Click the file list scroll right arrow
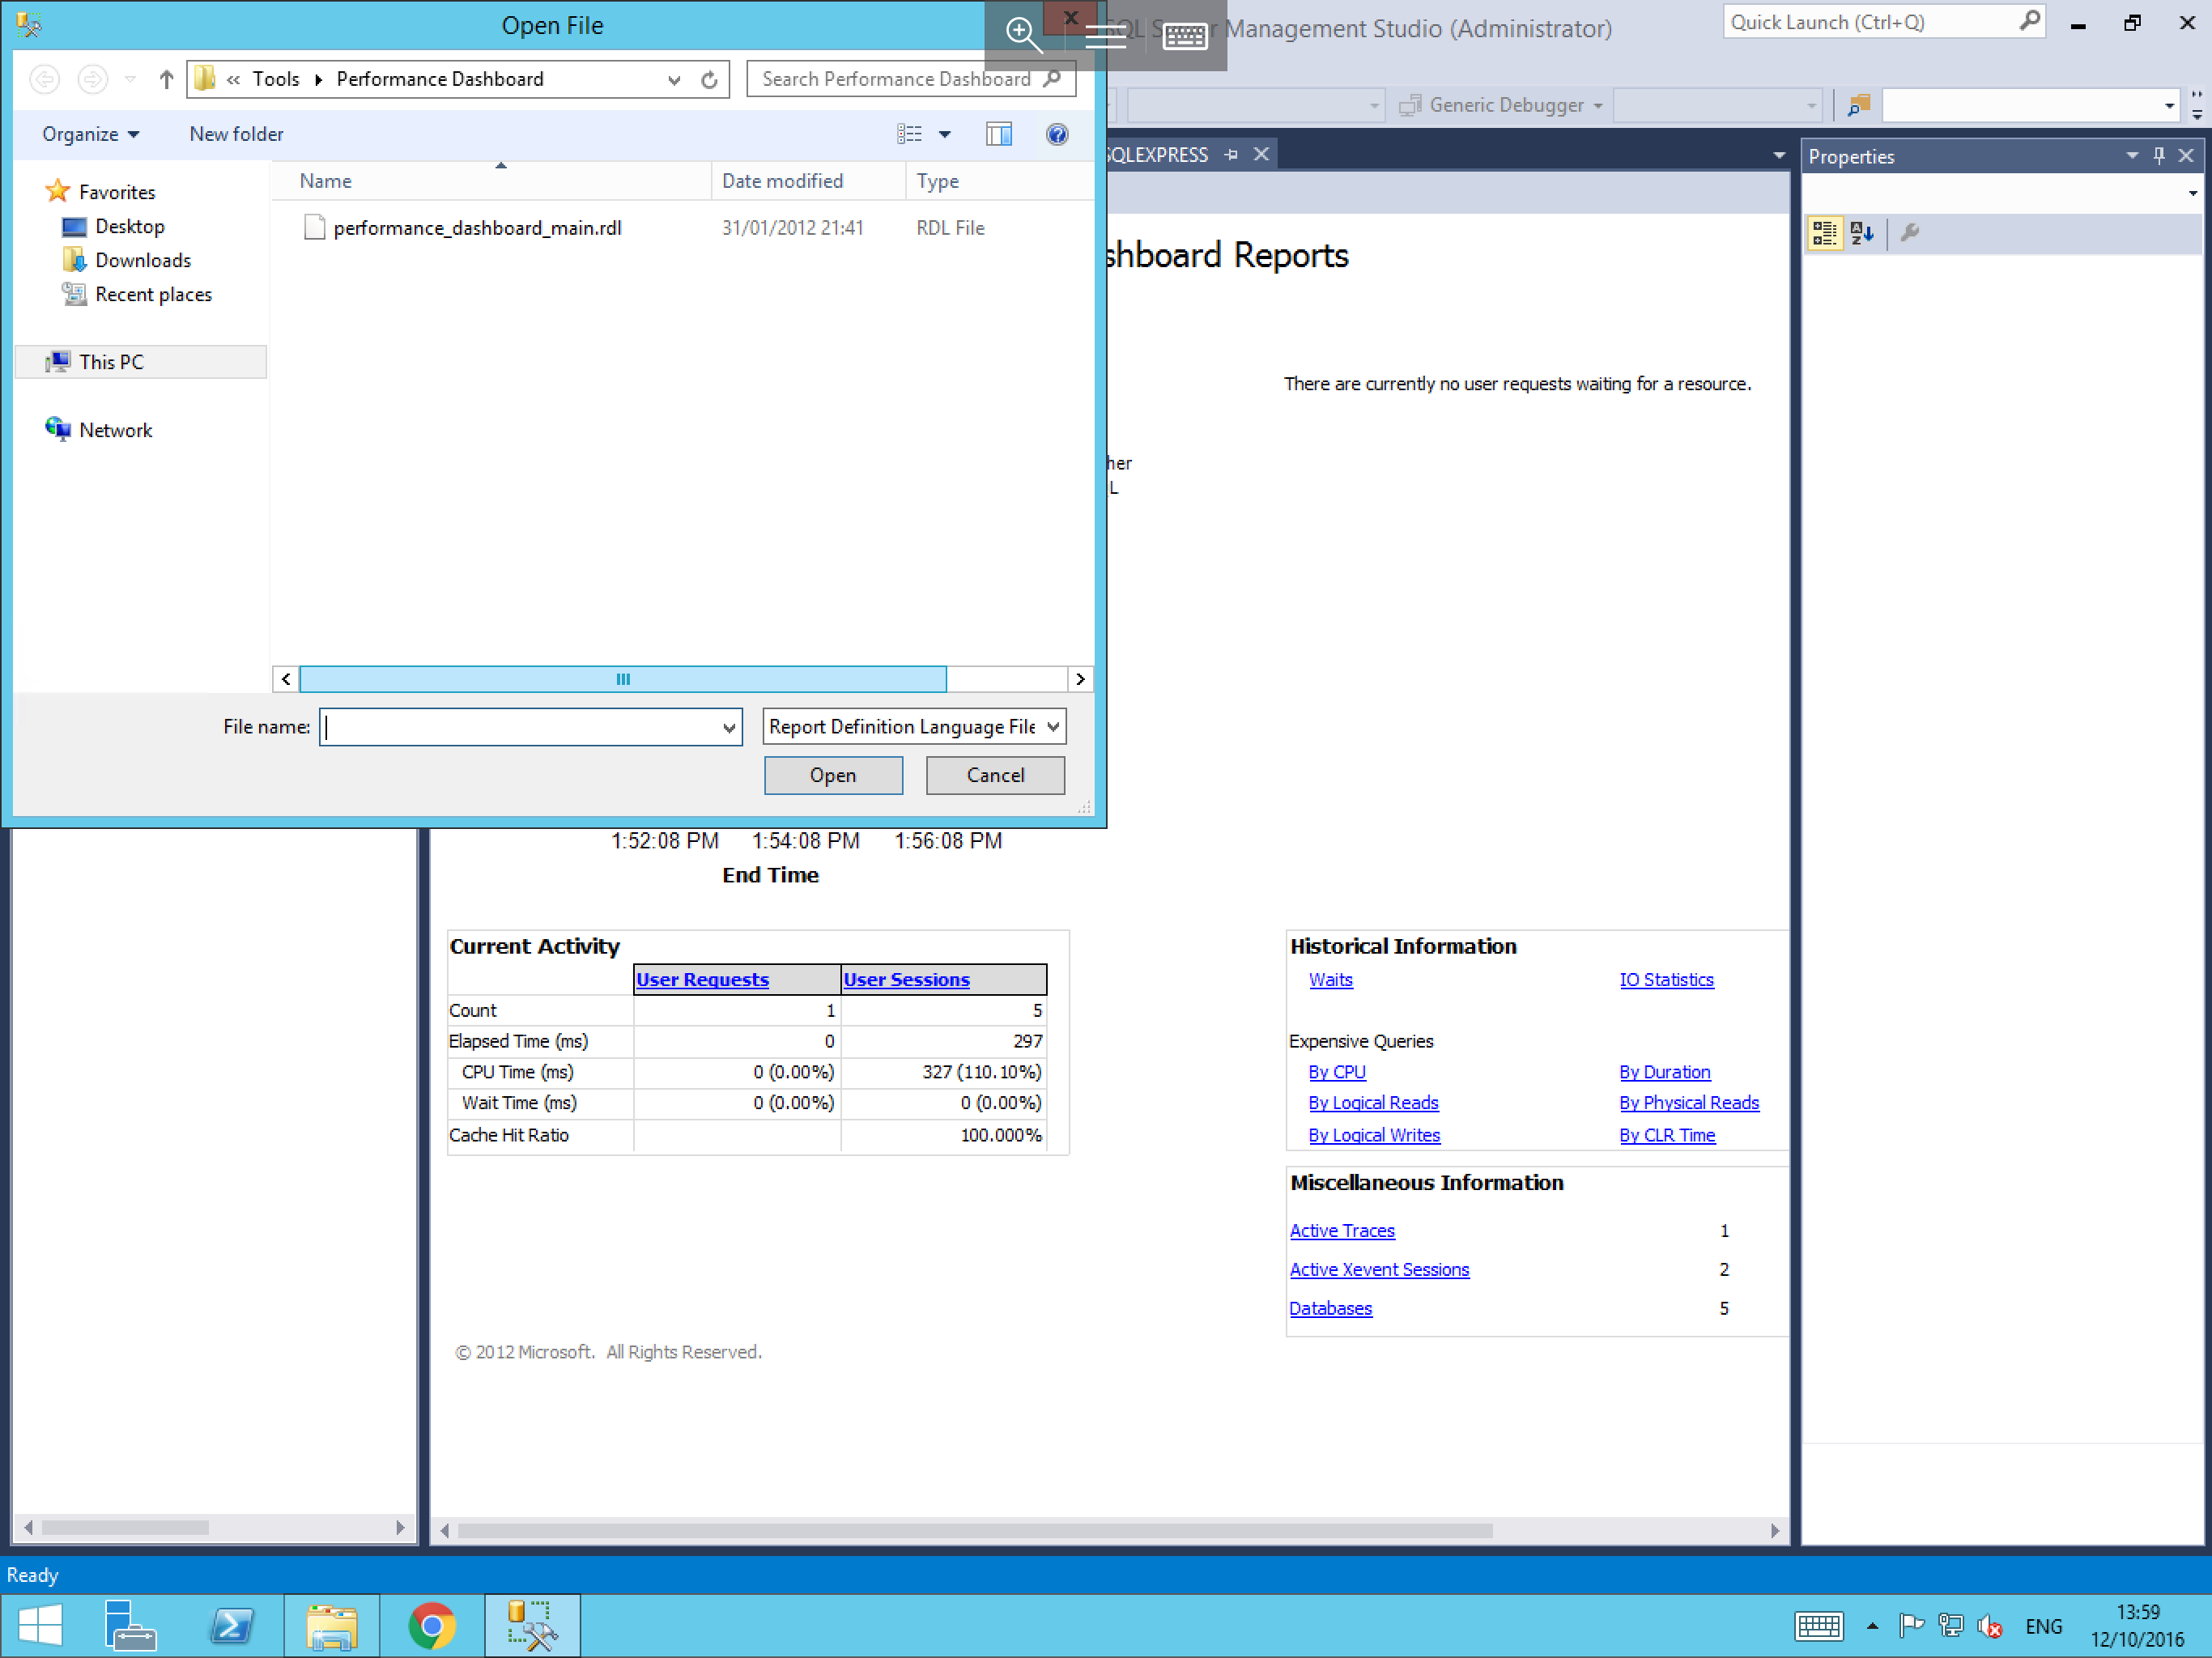The height and width of the screenshot is (1658, 2212). click(1080, 679)
